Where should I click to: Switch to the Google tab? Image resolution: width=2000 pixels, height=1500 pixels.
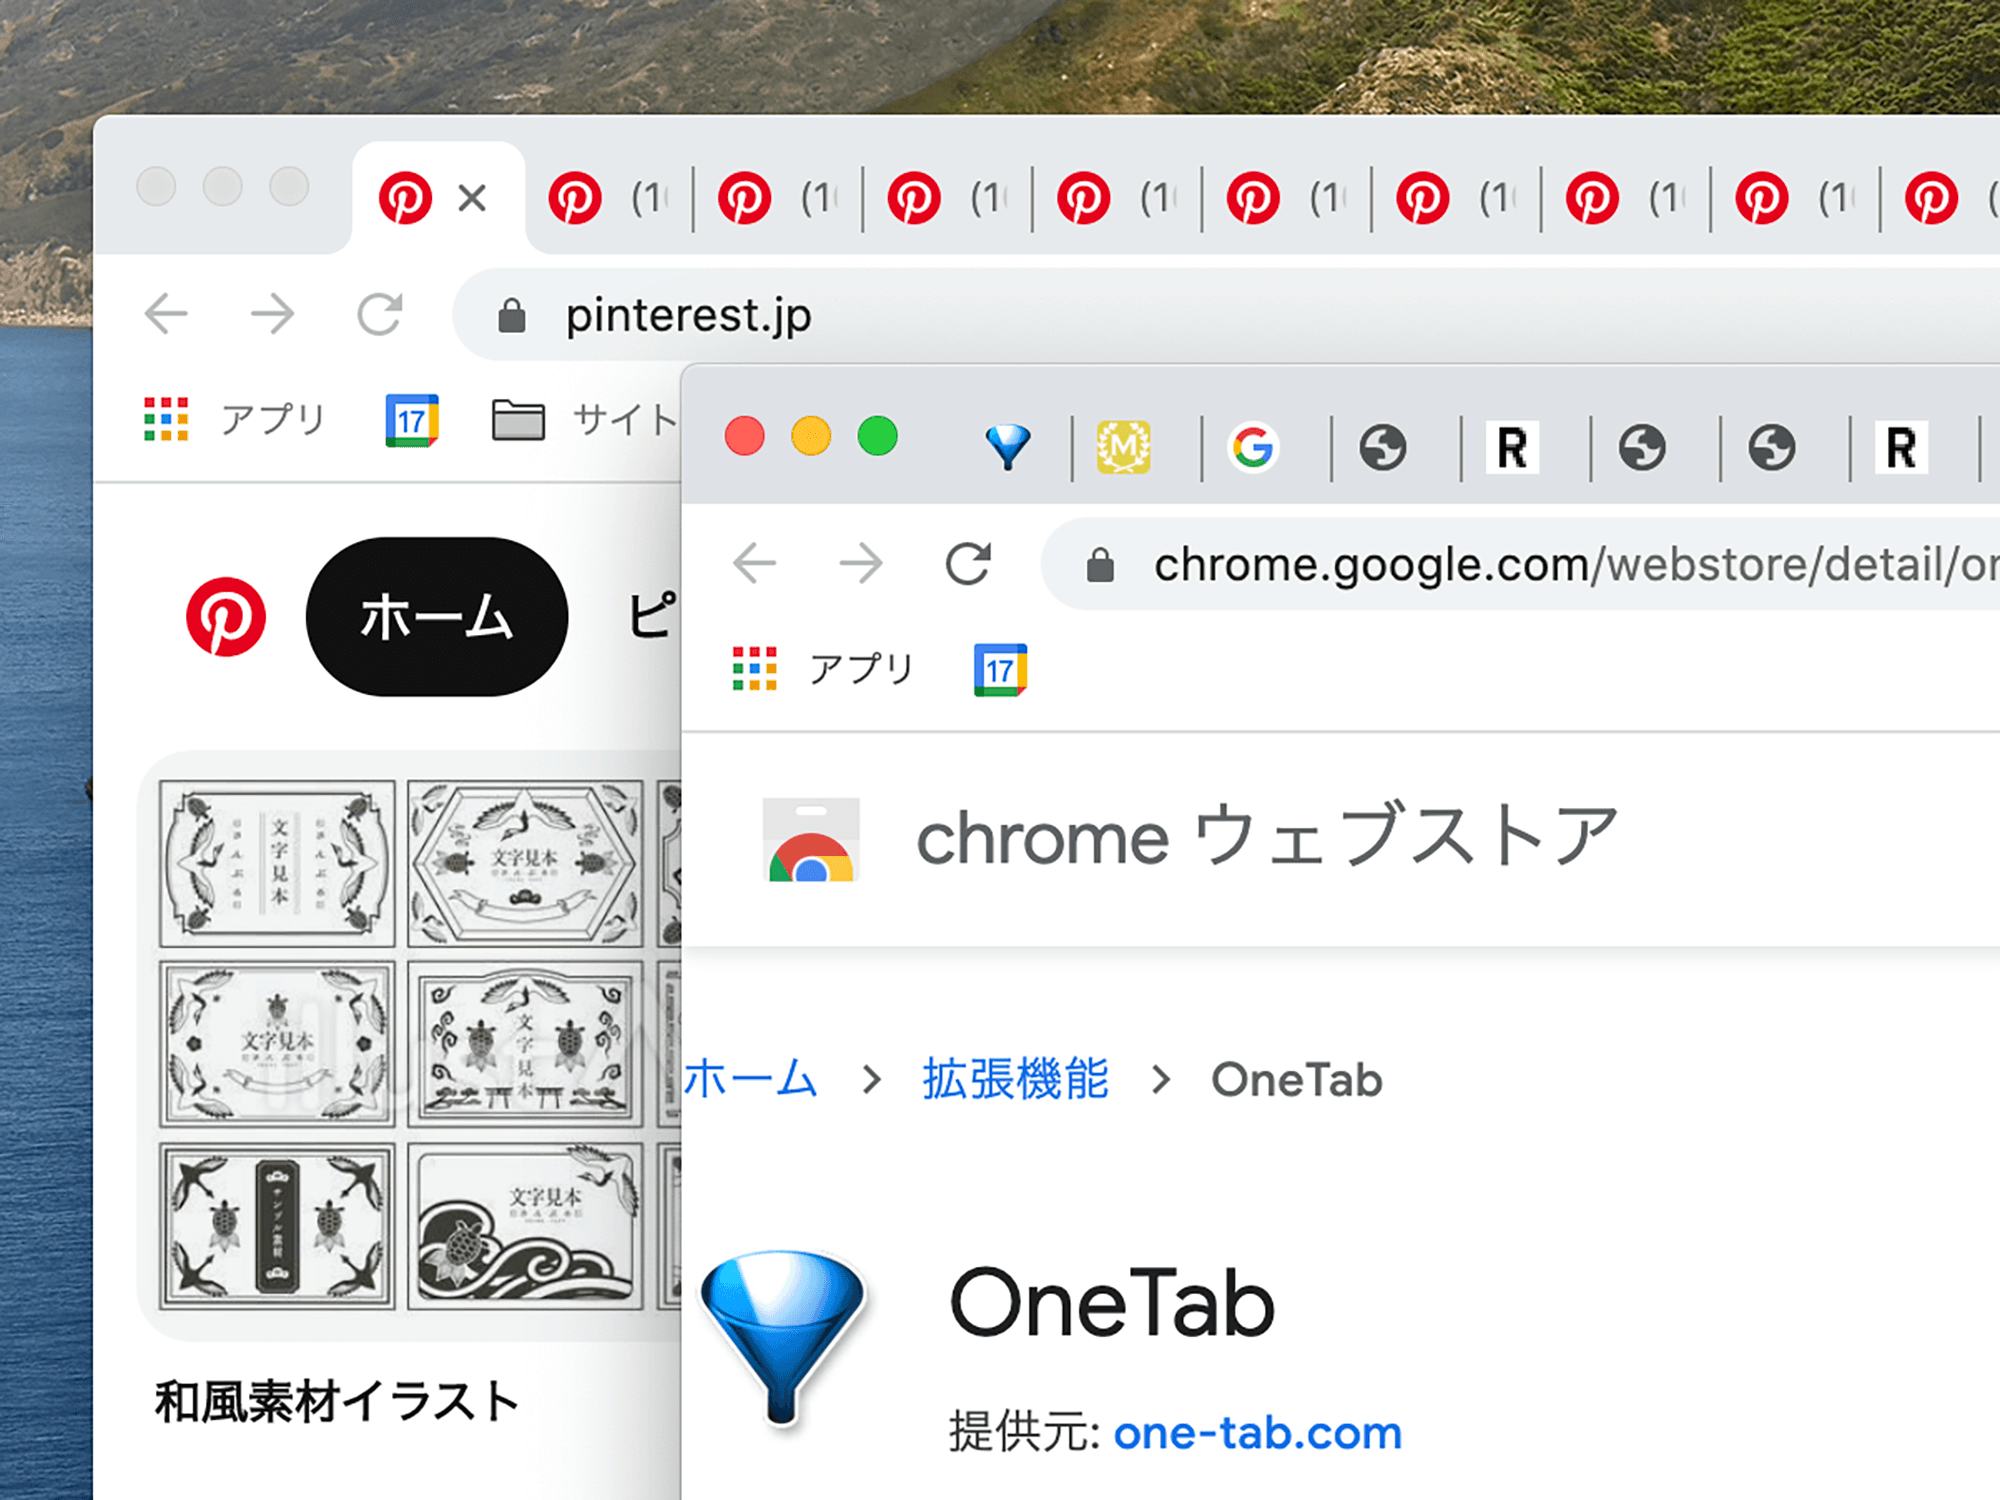(1254, 447)
